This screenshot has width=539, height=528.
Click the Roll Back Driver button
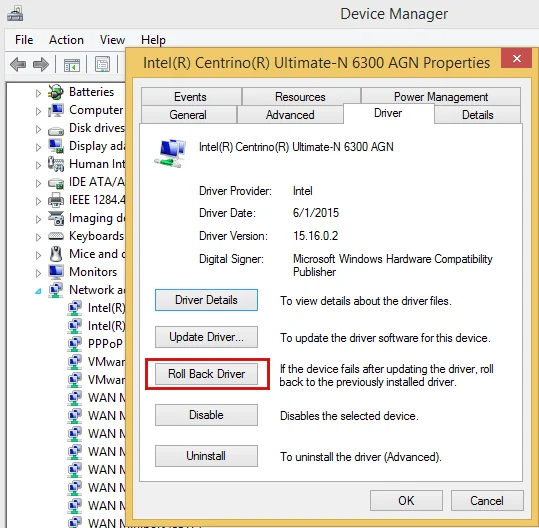pos(206,374)
